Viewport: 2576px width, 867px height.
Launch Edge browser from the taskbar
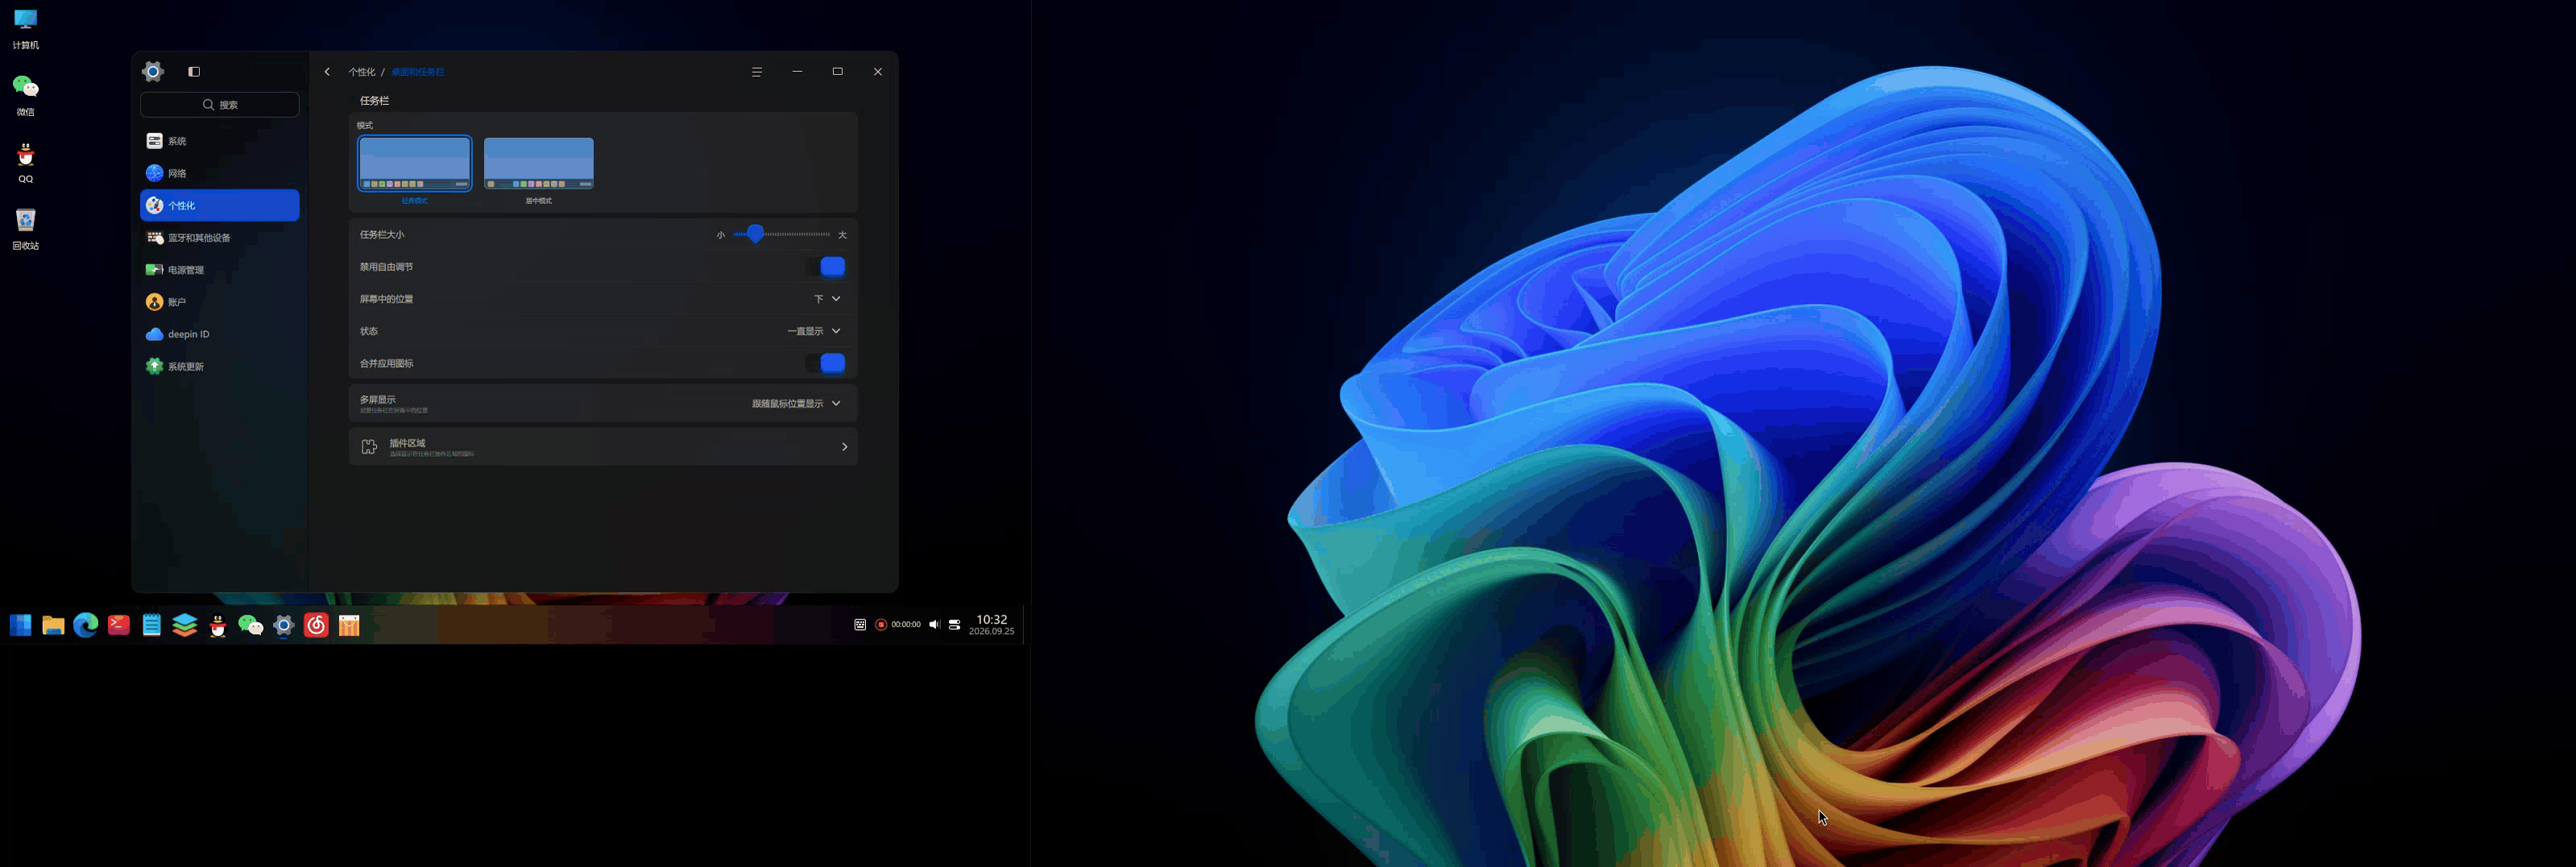pos(86,626)
